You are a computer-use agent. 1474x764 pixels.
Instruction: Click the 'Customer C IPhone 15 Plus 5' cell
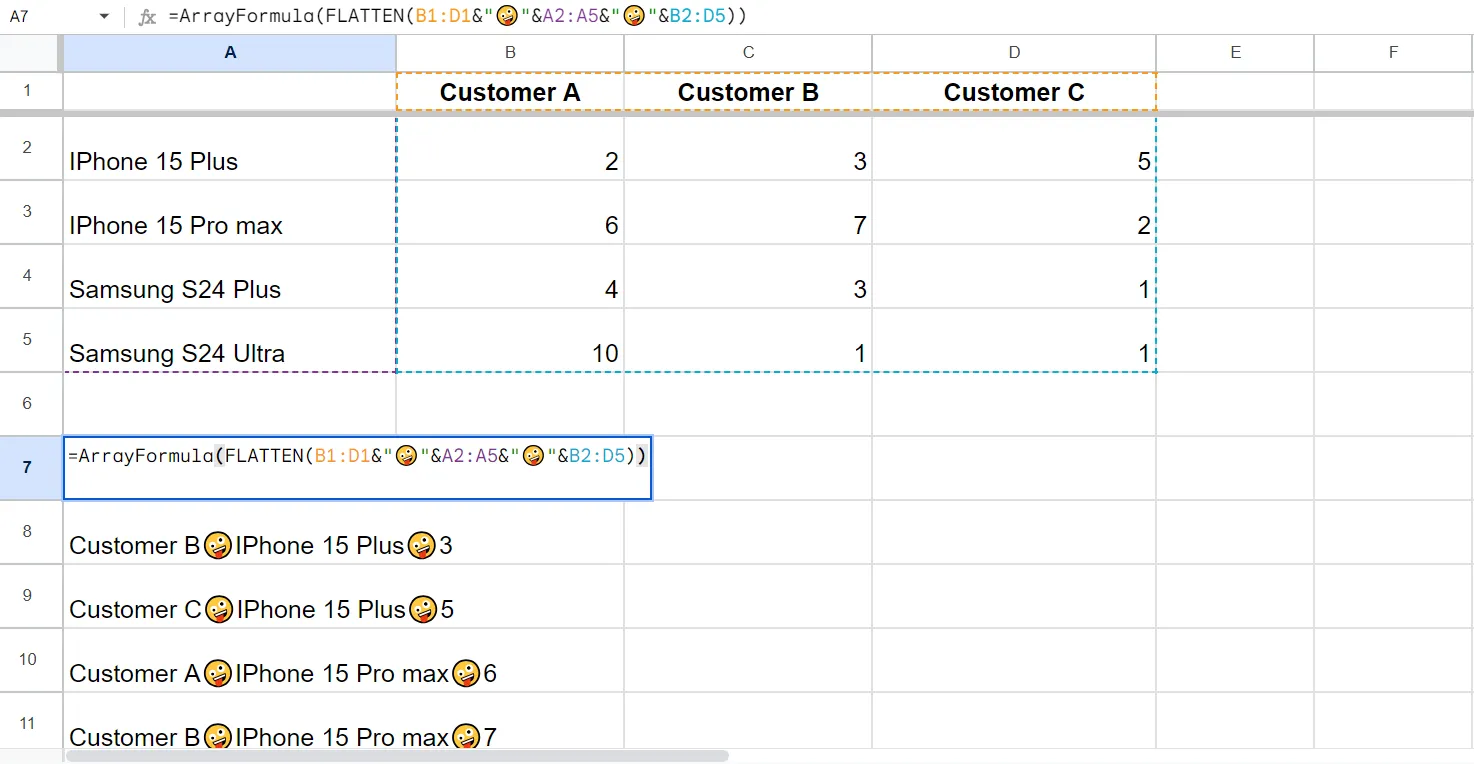point(230,597)
